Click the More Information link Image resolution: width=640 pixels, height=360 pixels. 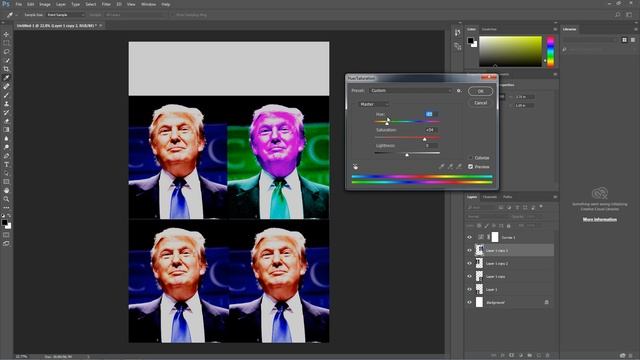point(600,220)
